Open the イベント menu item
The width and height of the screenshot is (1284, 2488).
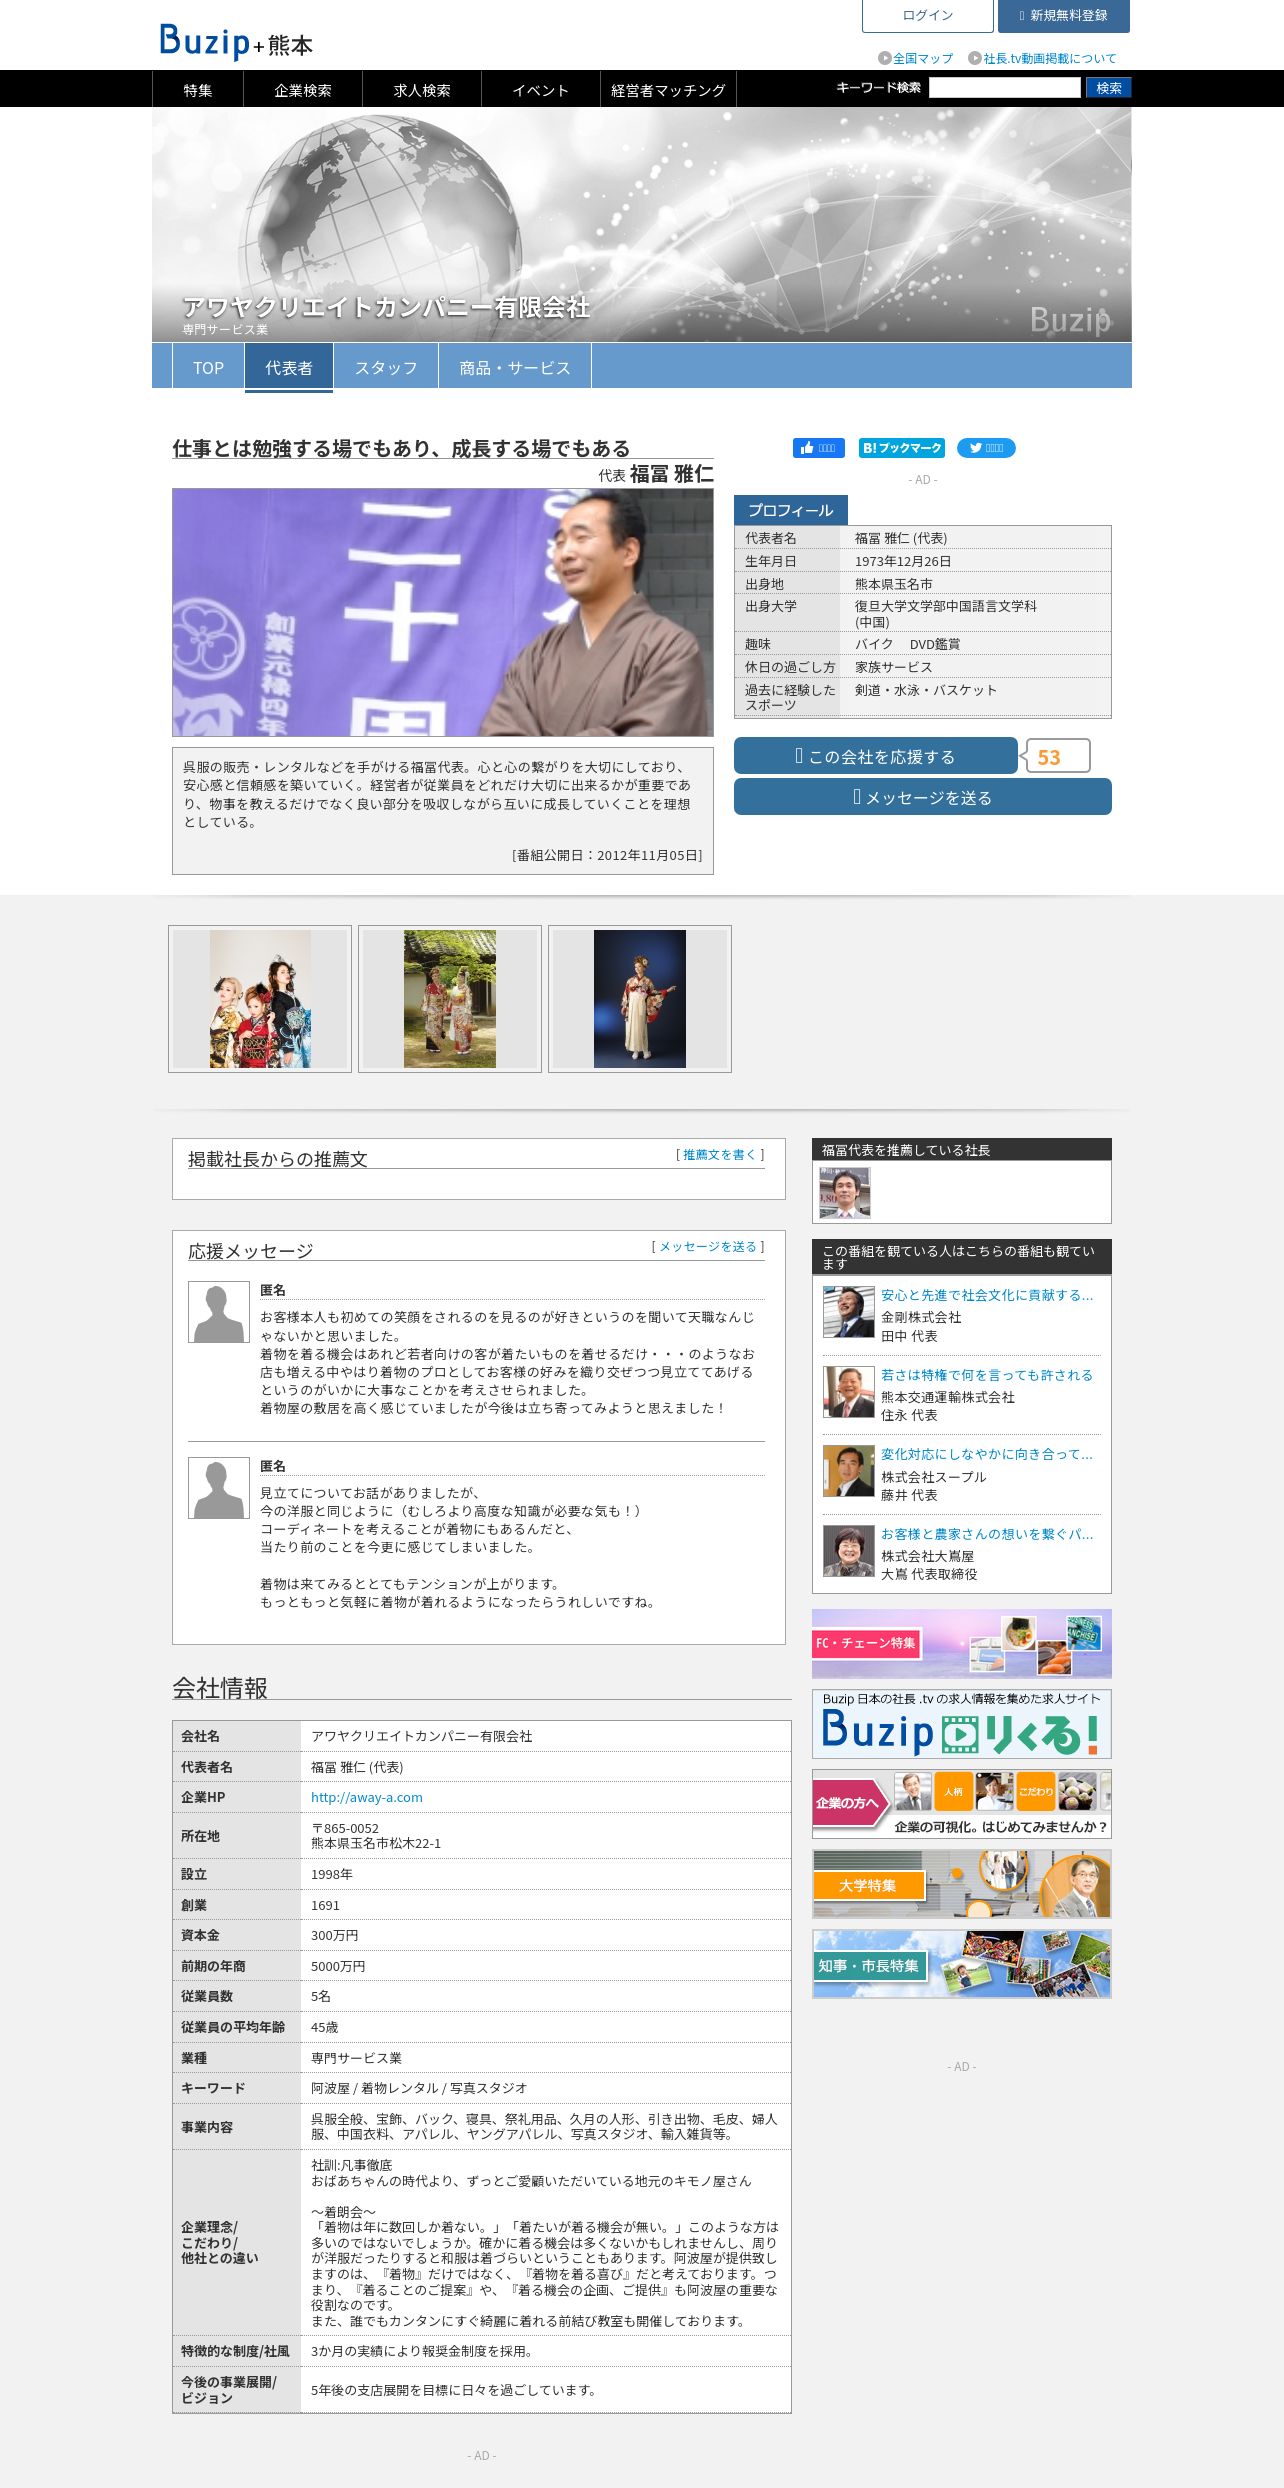541,90
